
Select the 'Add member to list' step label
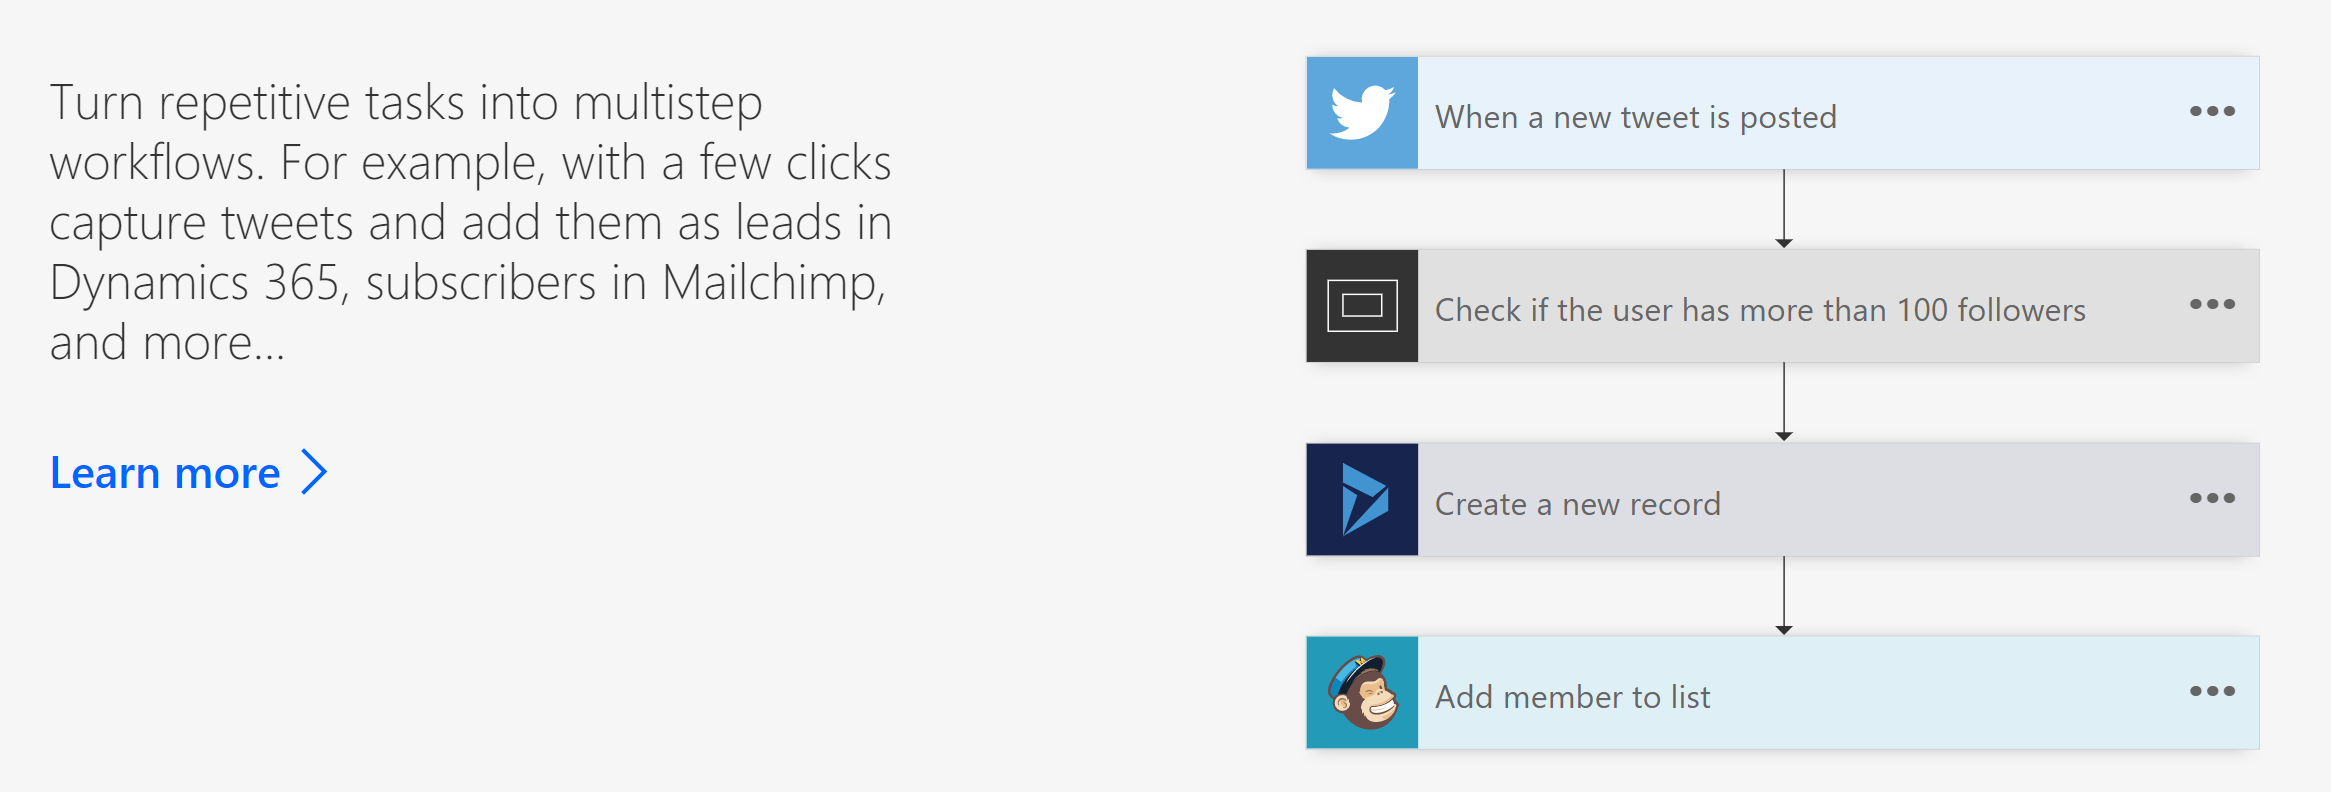[1572, 697]
